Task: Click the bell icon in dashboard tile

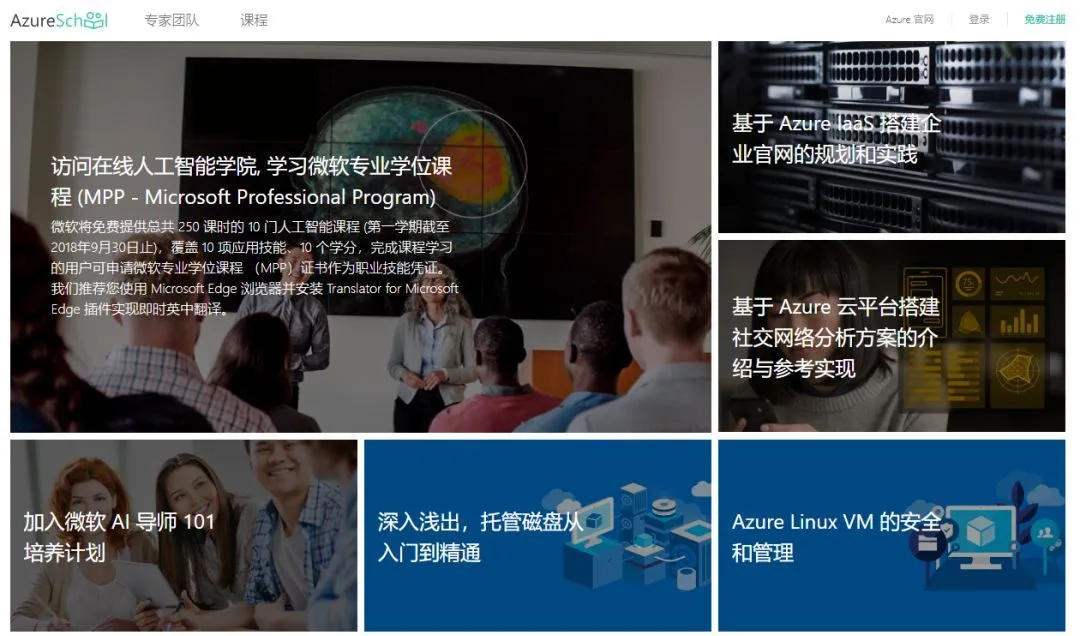Action: [x=969, y=322]
